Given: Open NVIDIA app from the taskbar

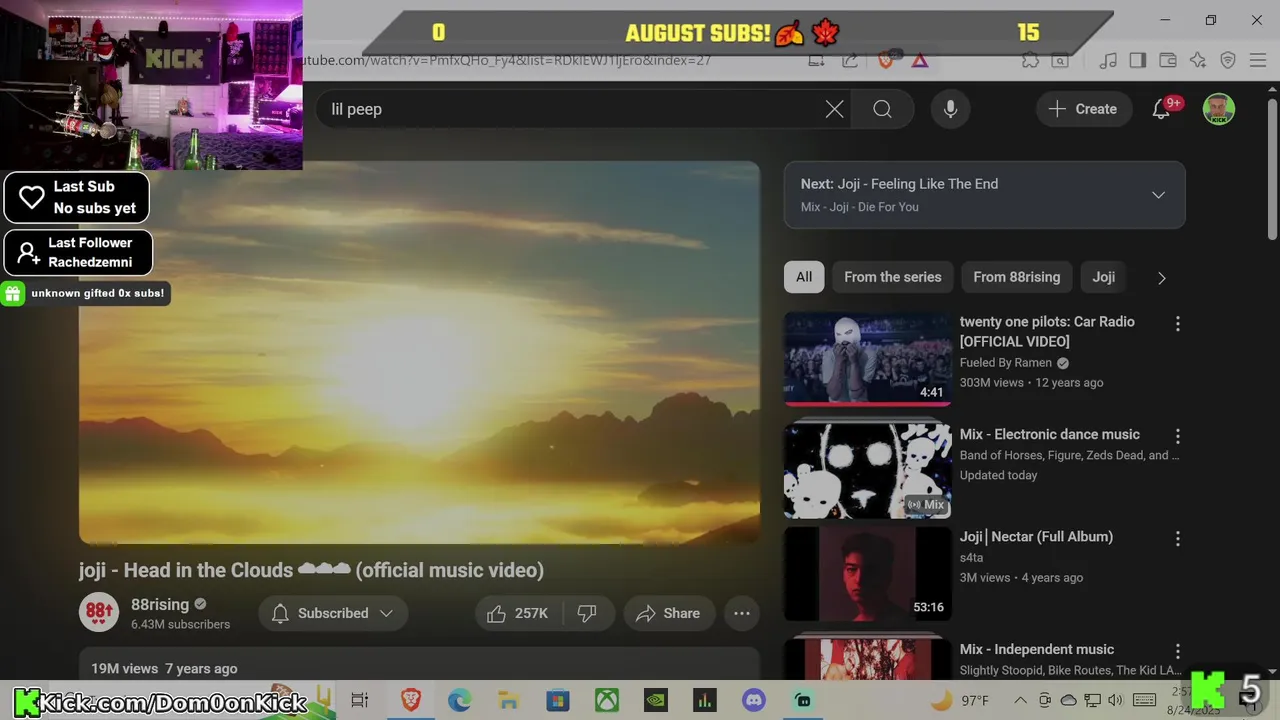Looking at the screenshot, I should pos(656,700).
